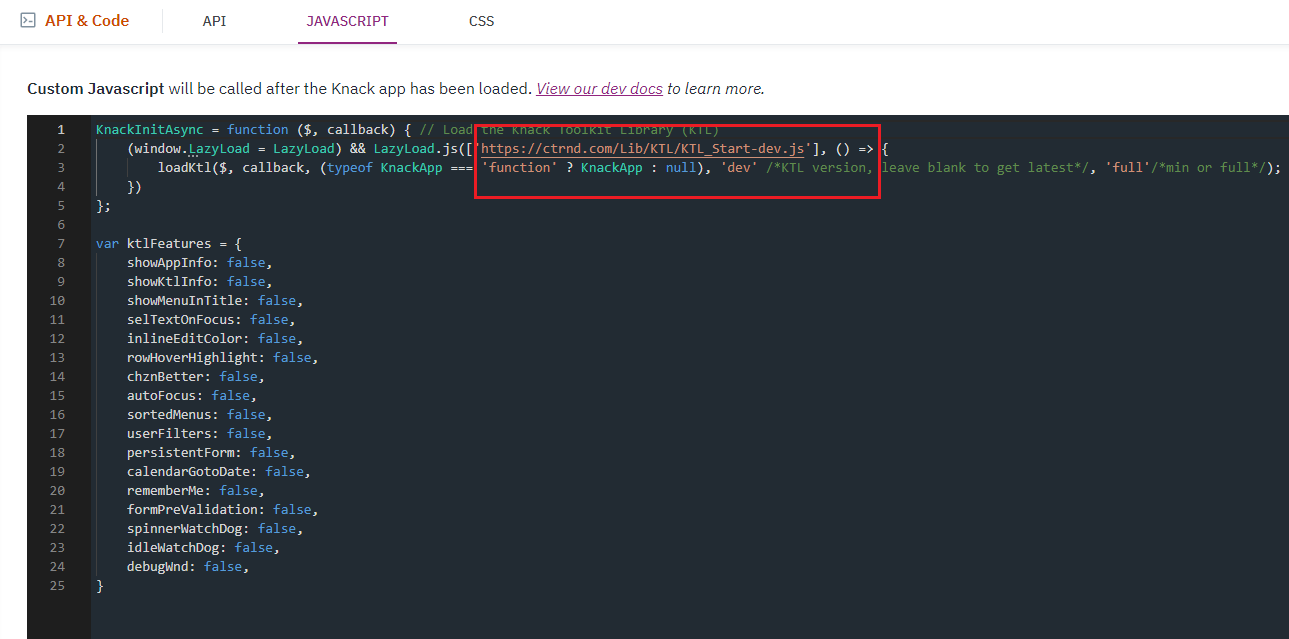Open the View our dev docs link
The width and height of the screenshot is (1289, 639).
[x=598, y=88]
